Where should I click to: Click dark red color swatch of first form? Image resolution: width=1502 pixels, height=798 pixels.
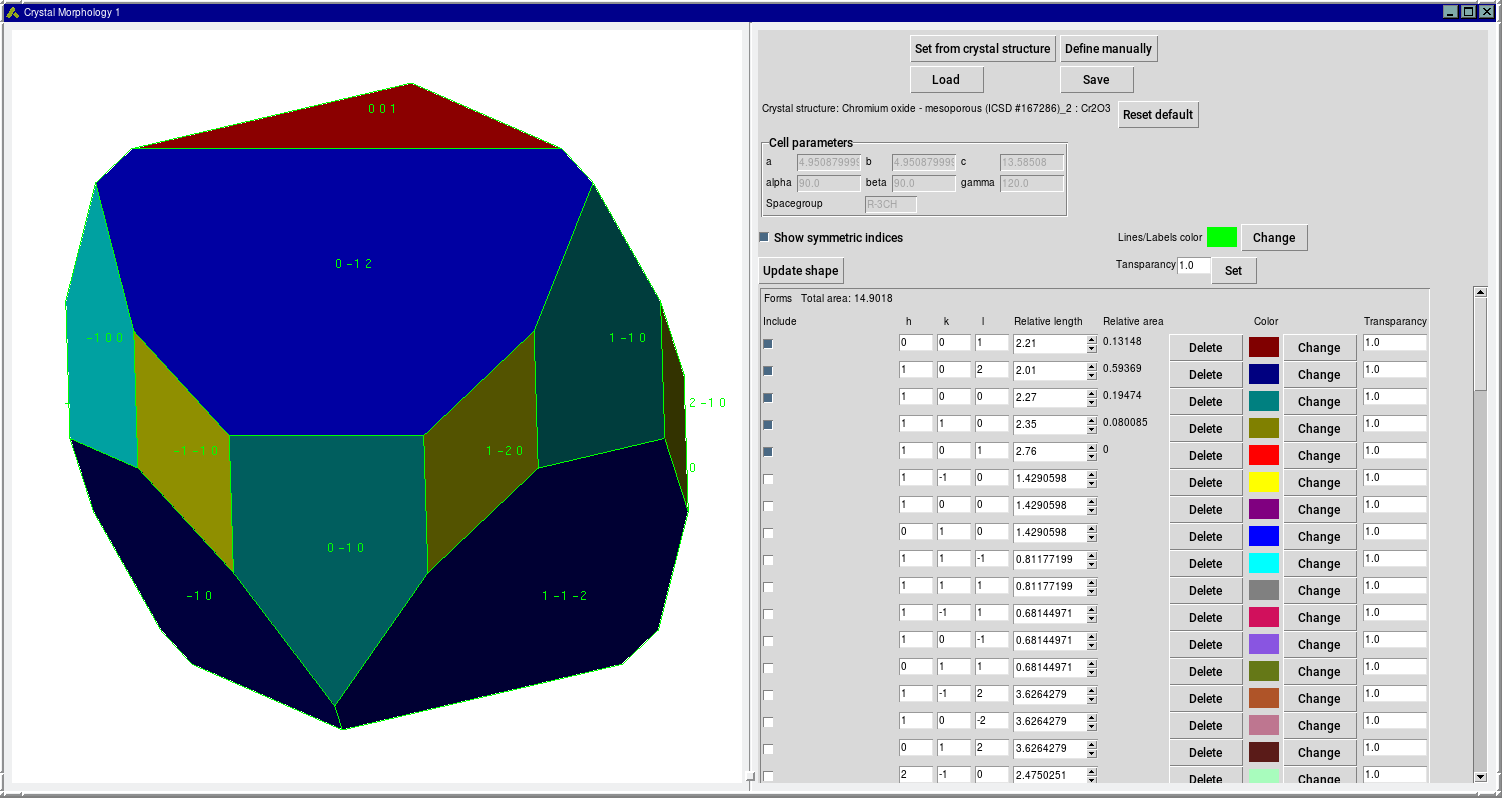click(x=1263, y=347)
